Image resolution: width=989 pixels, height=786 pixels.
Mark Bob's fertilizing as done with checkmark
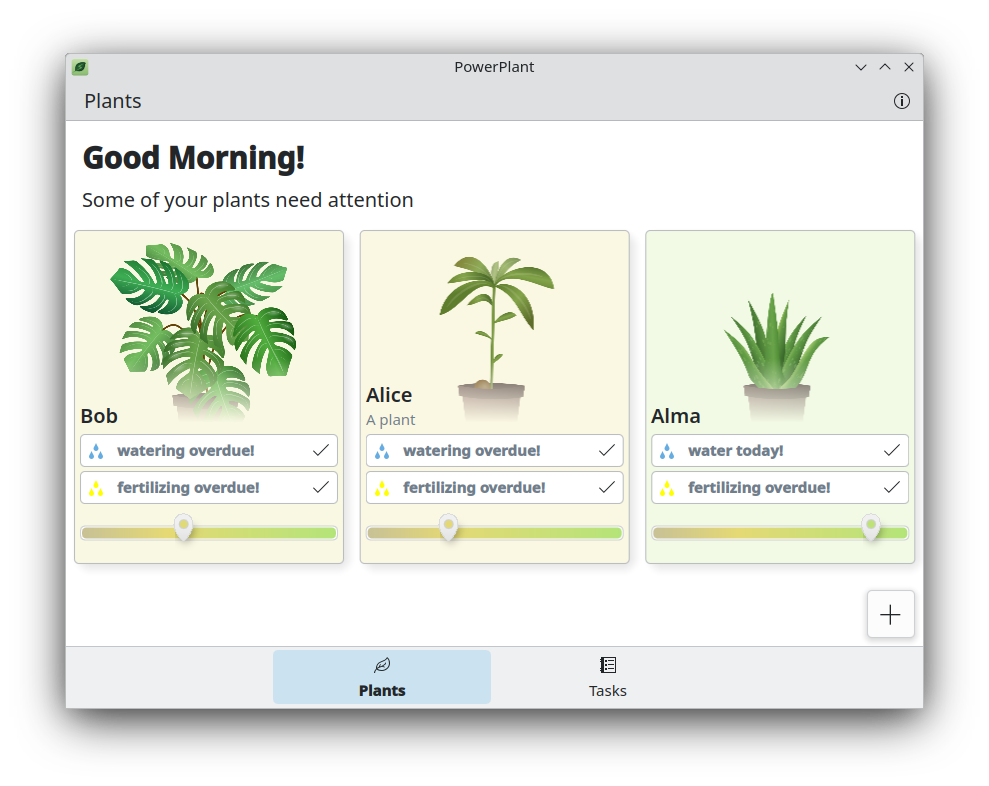click(x=320, y=487)
